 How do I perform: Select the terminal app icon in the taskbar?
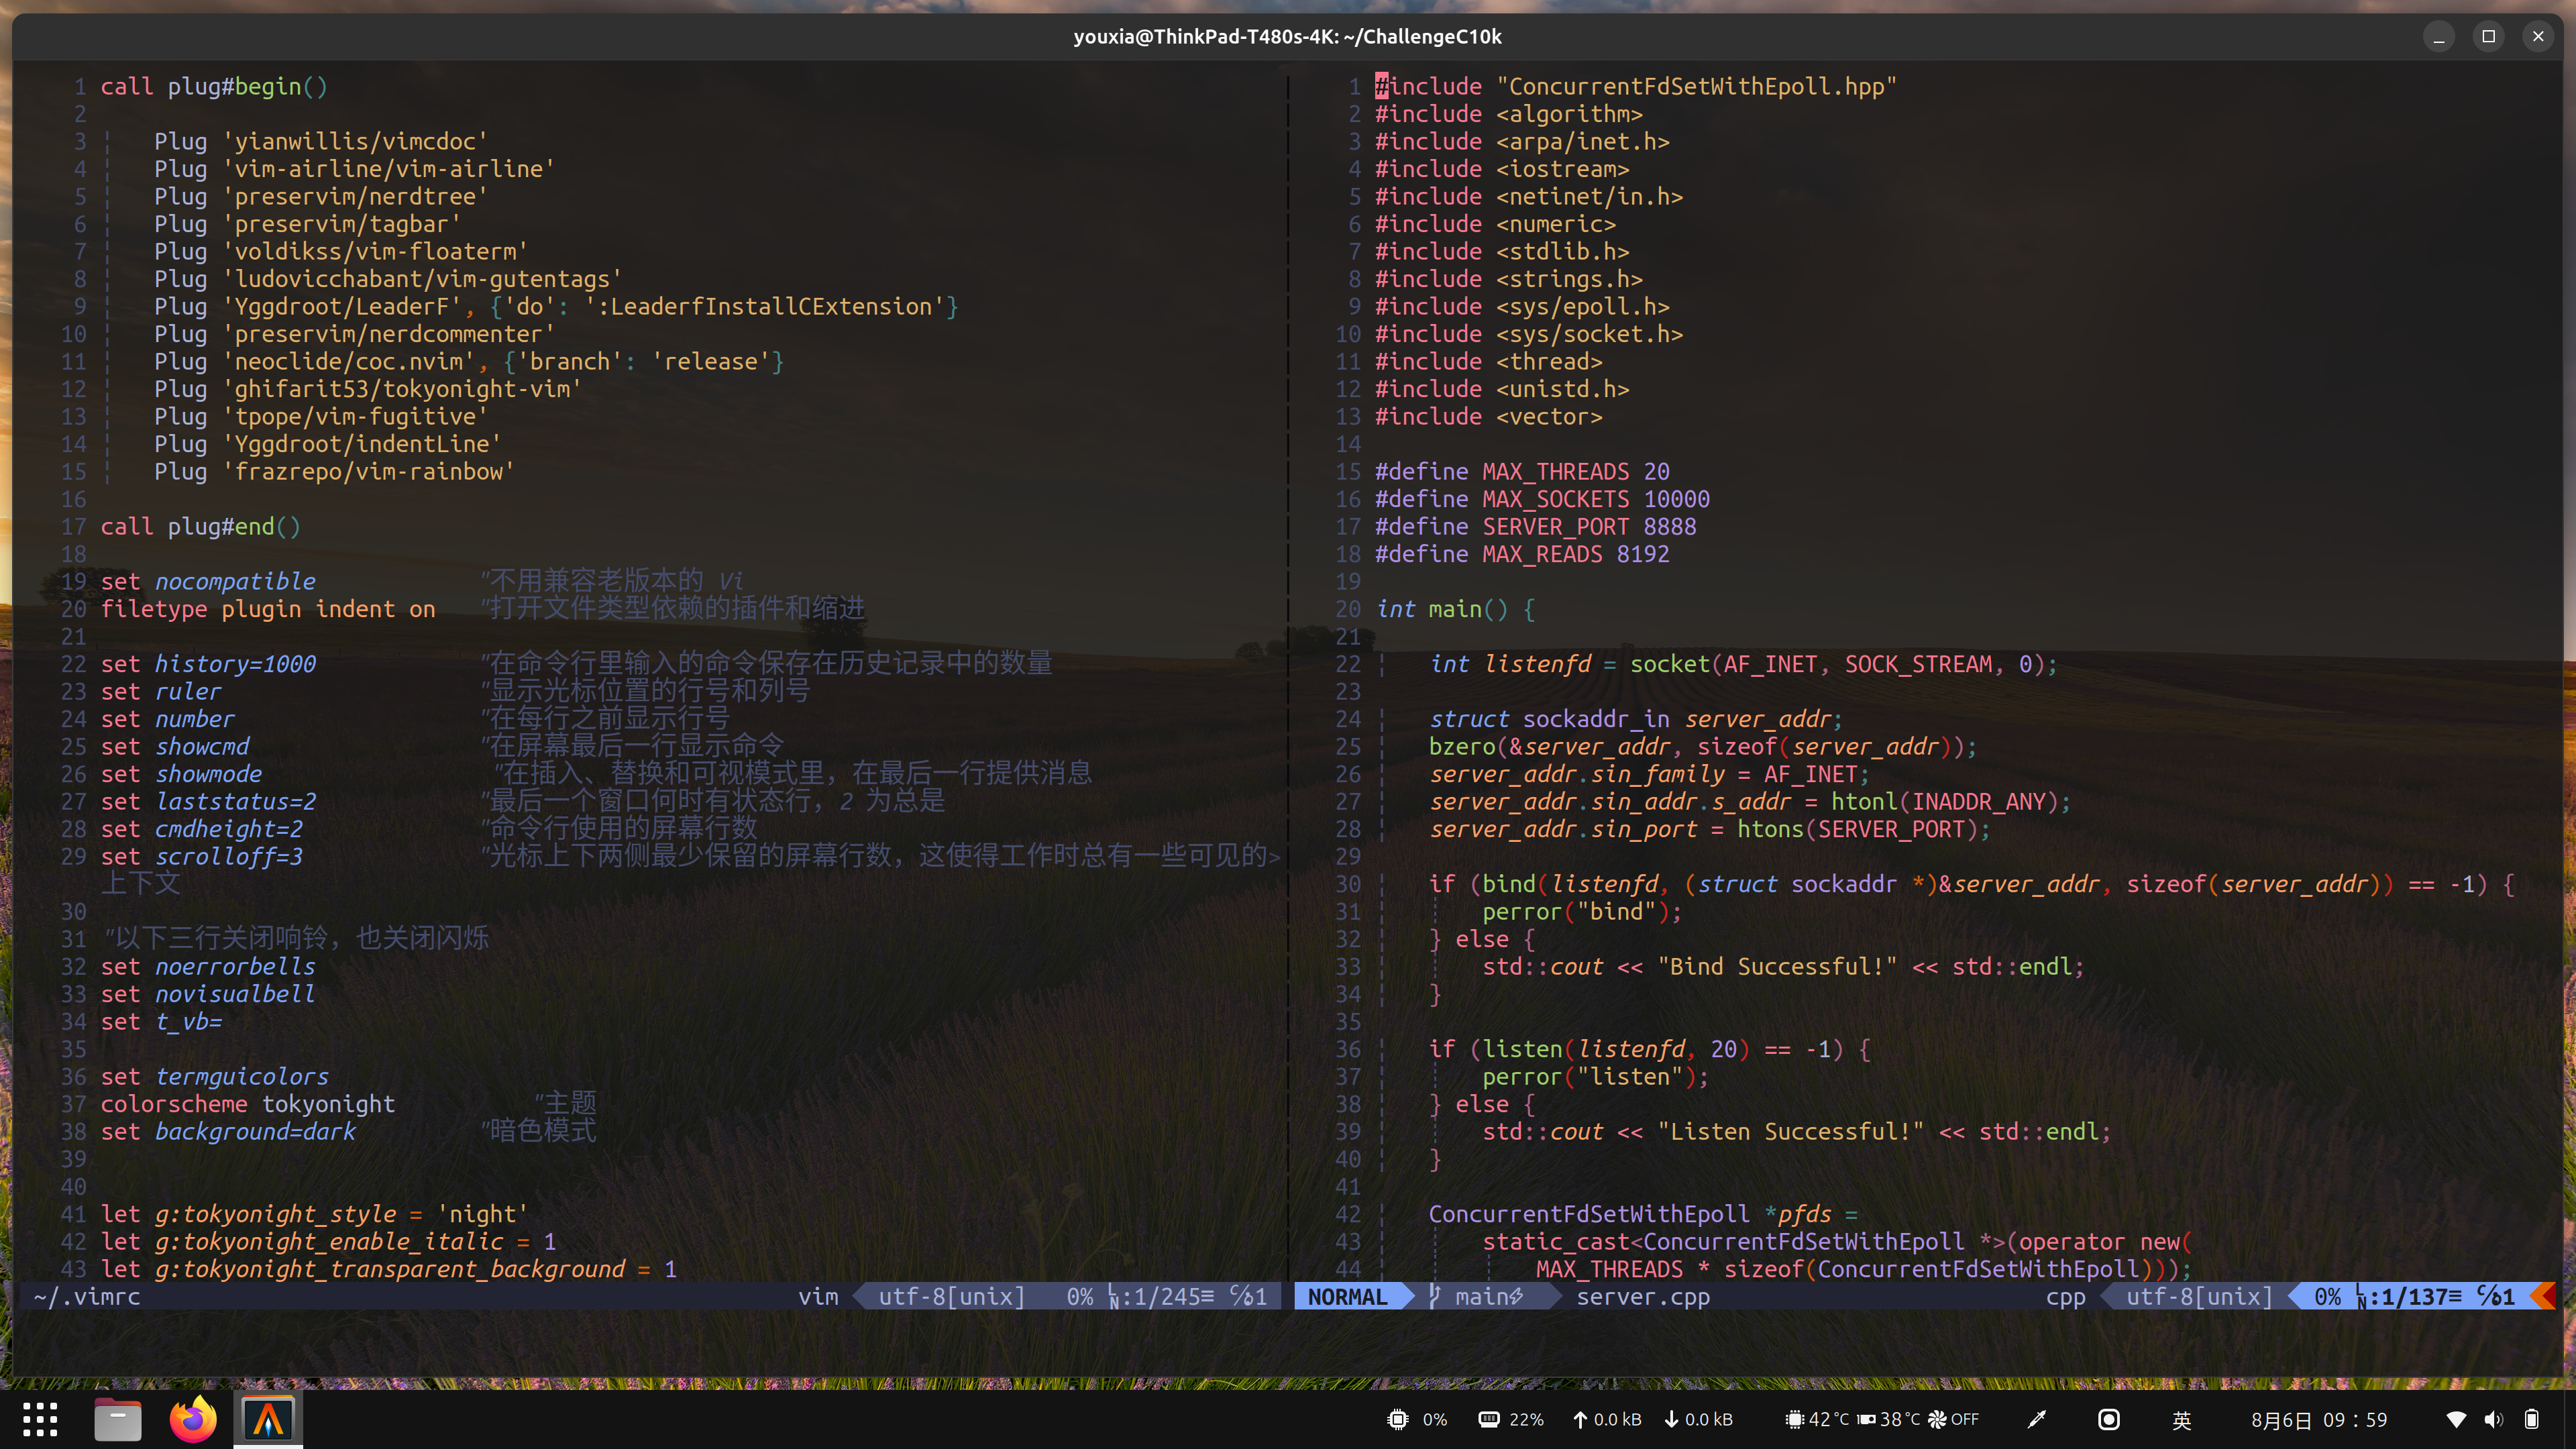pos(267,1418)
